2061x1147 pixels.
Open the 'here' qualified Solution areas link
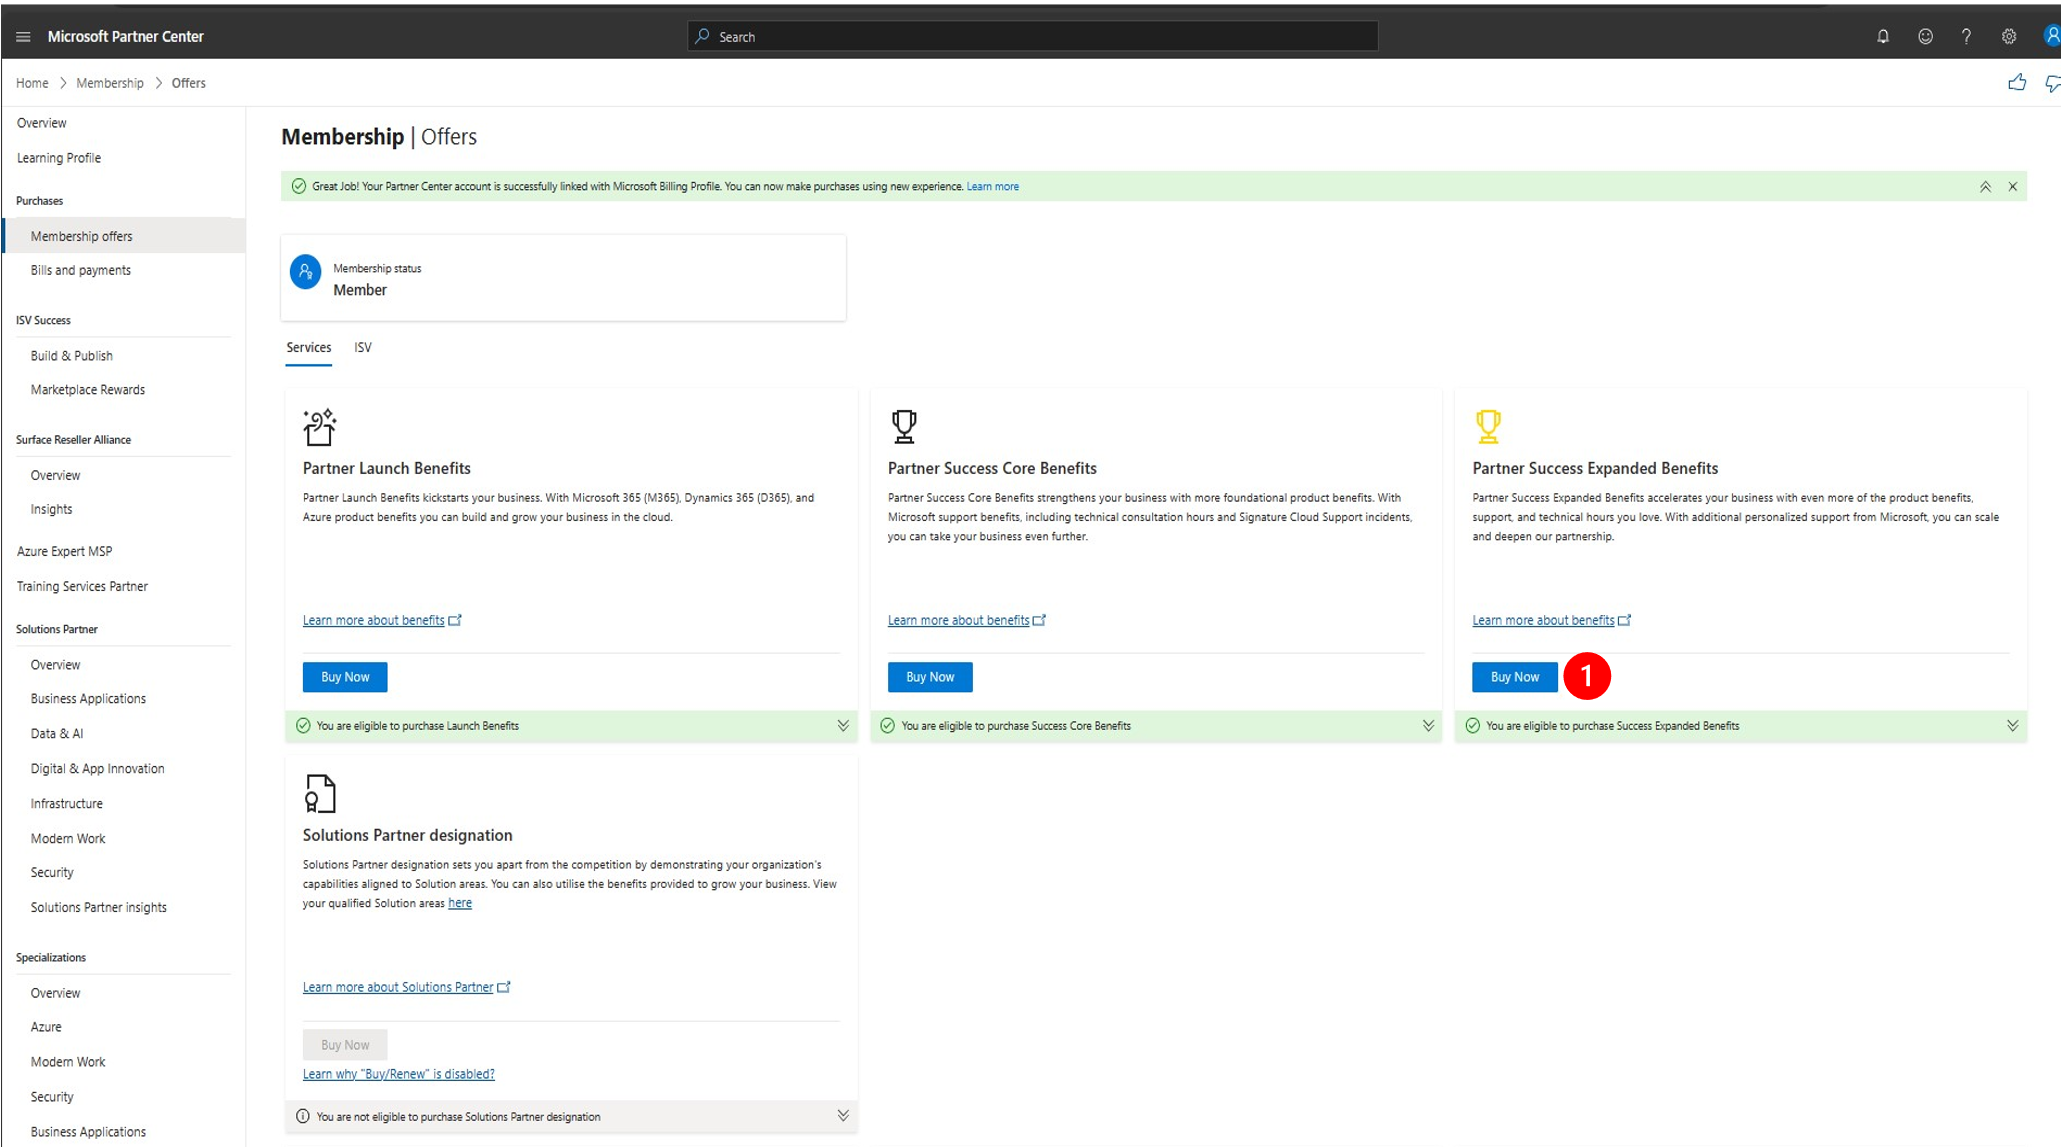(x=460, y=903)
